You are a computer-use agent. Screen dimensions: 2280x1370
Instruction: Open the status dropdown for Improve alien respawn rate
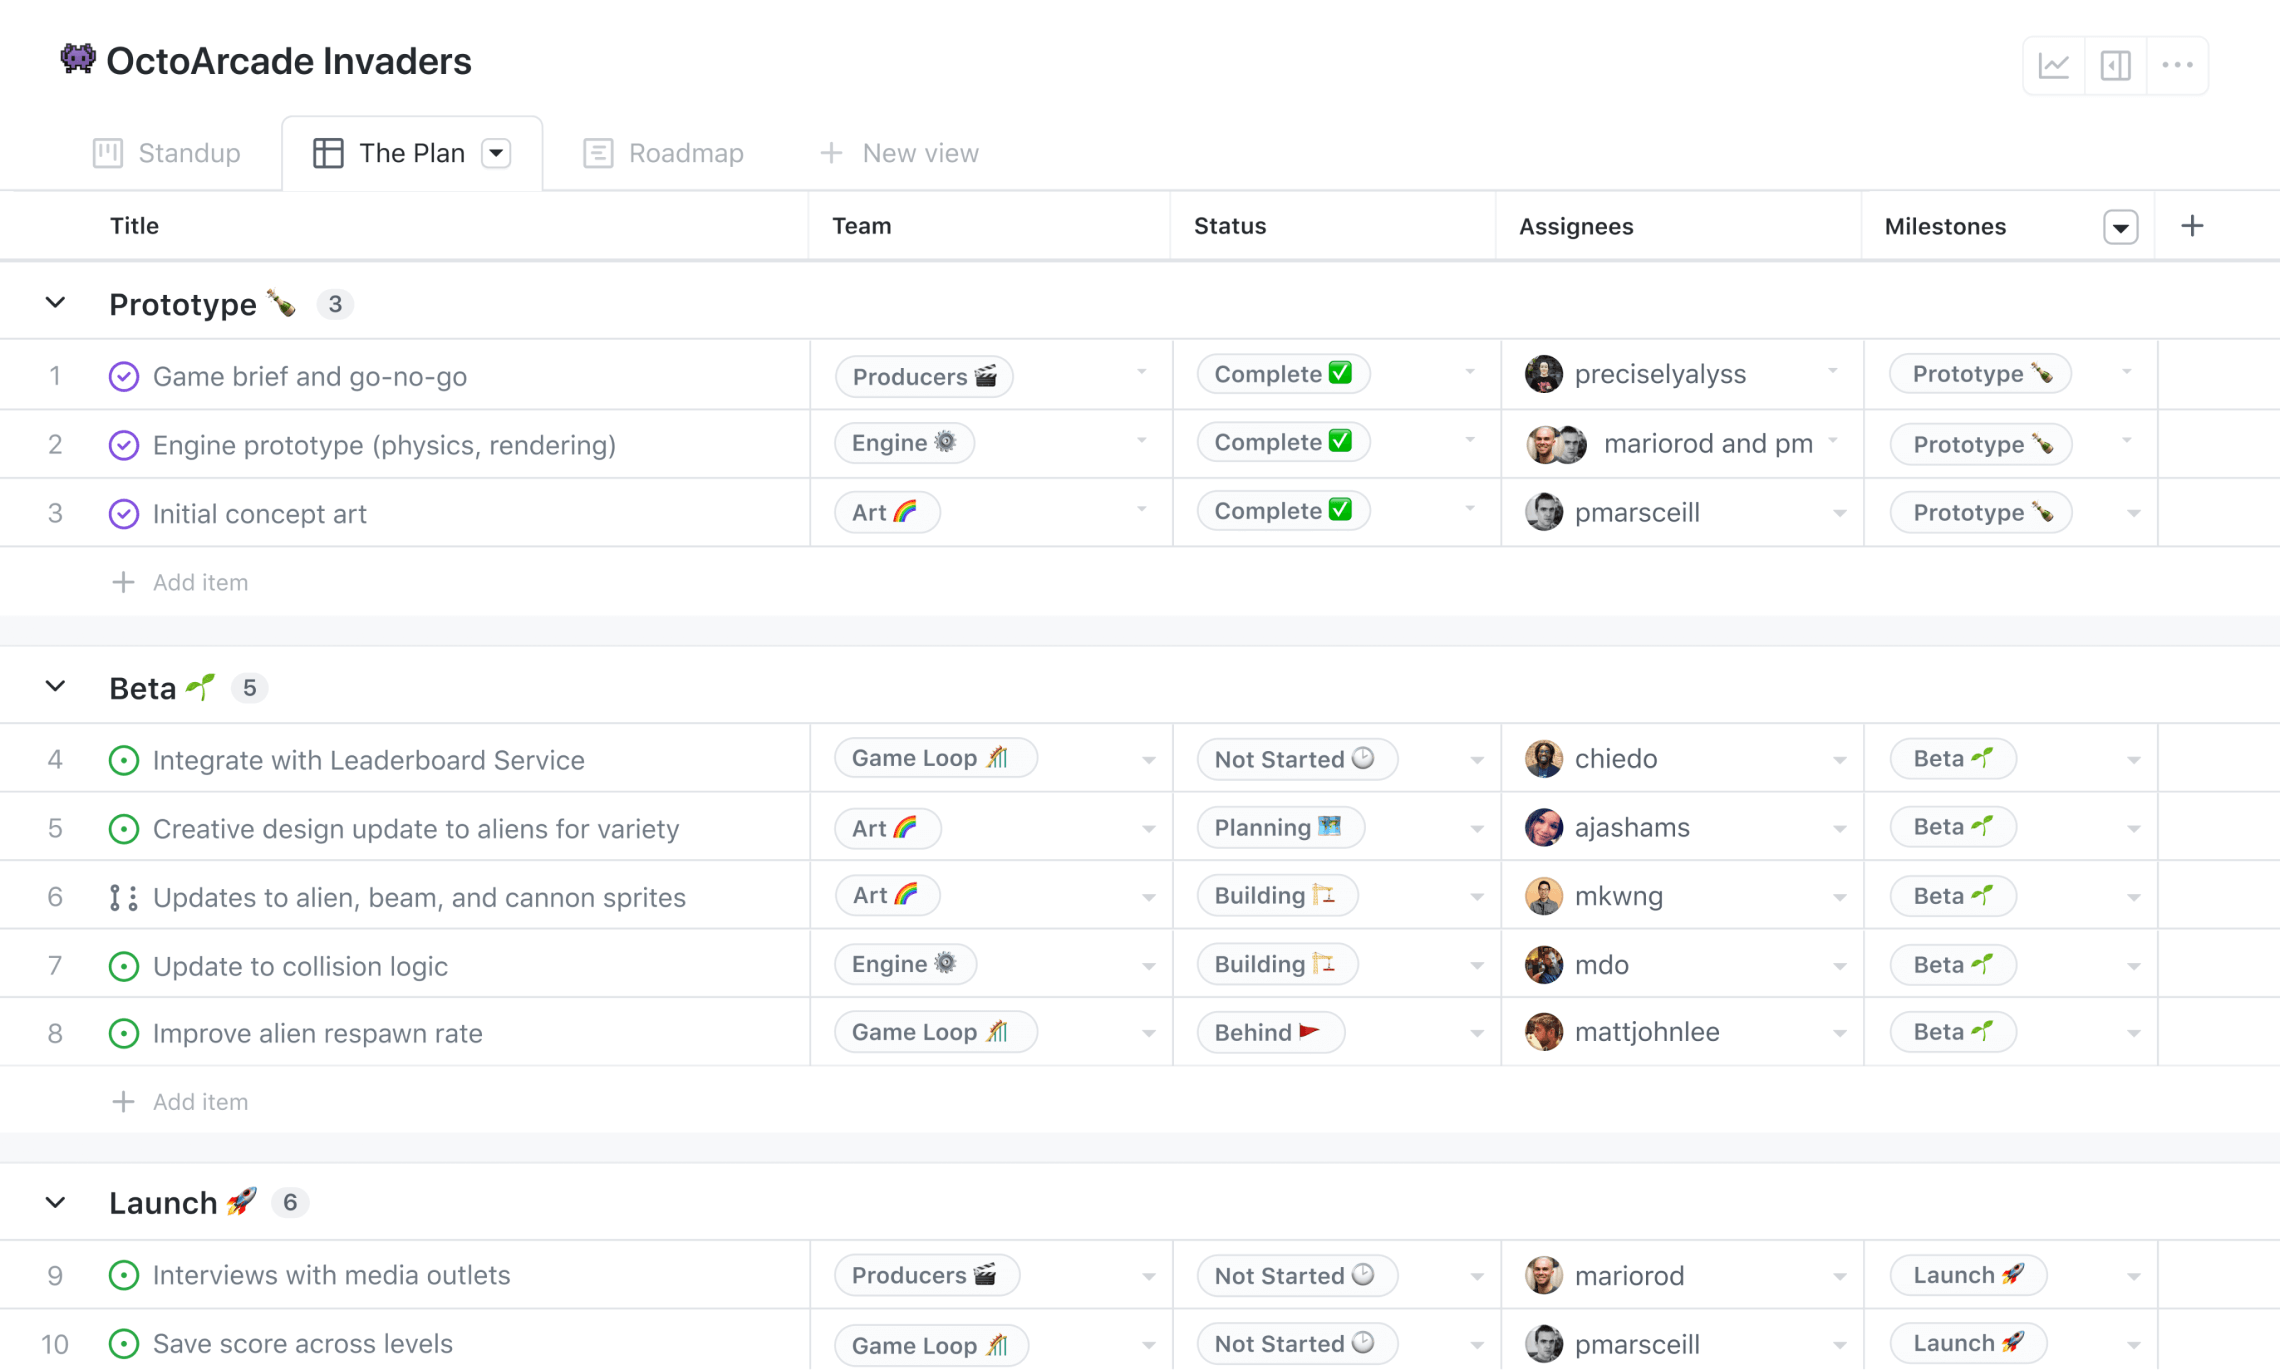1477,1032
